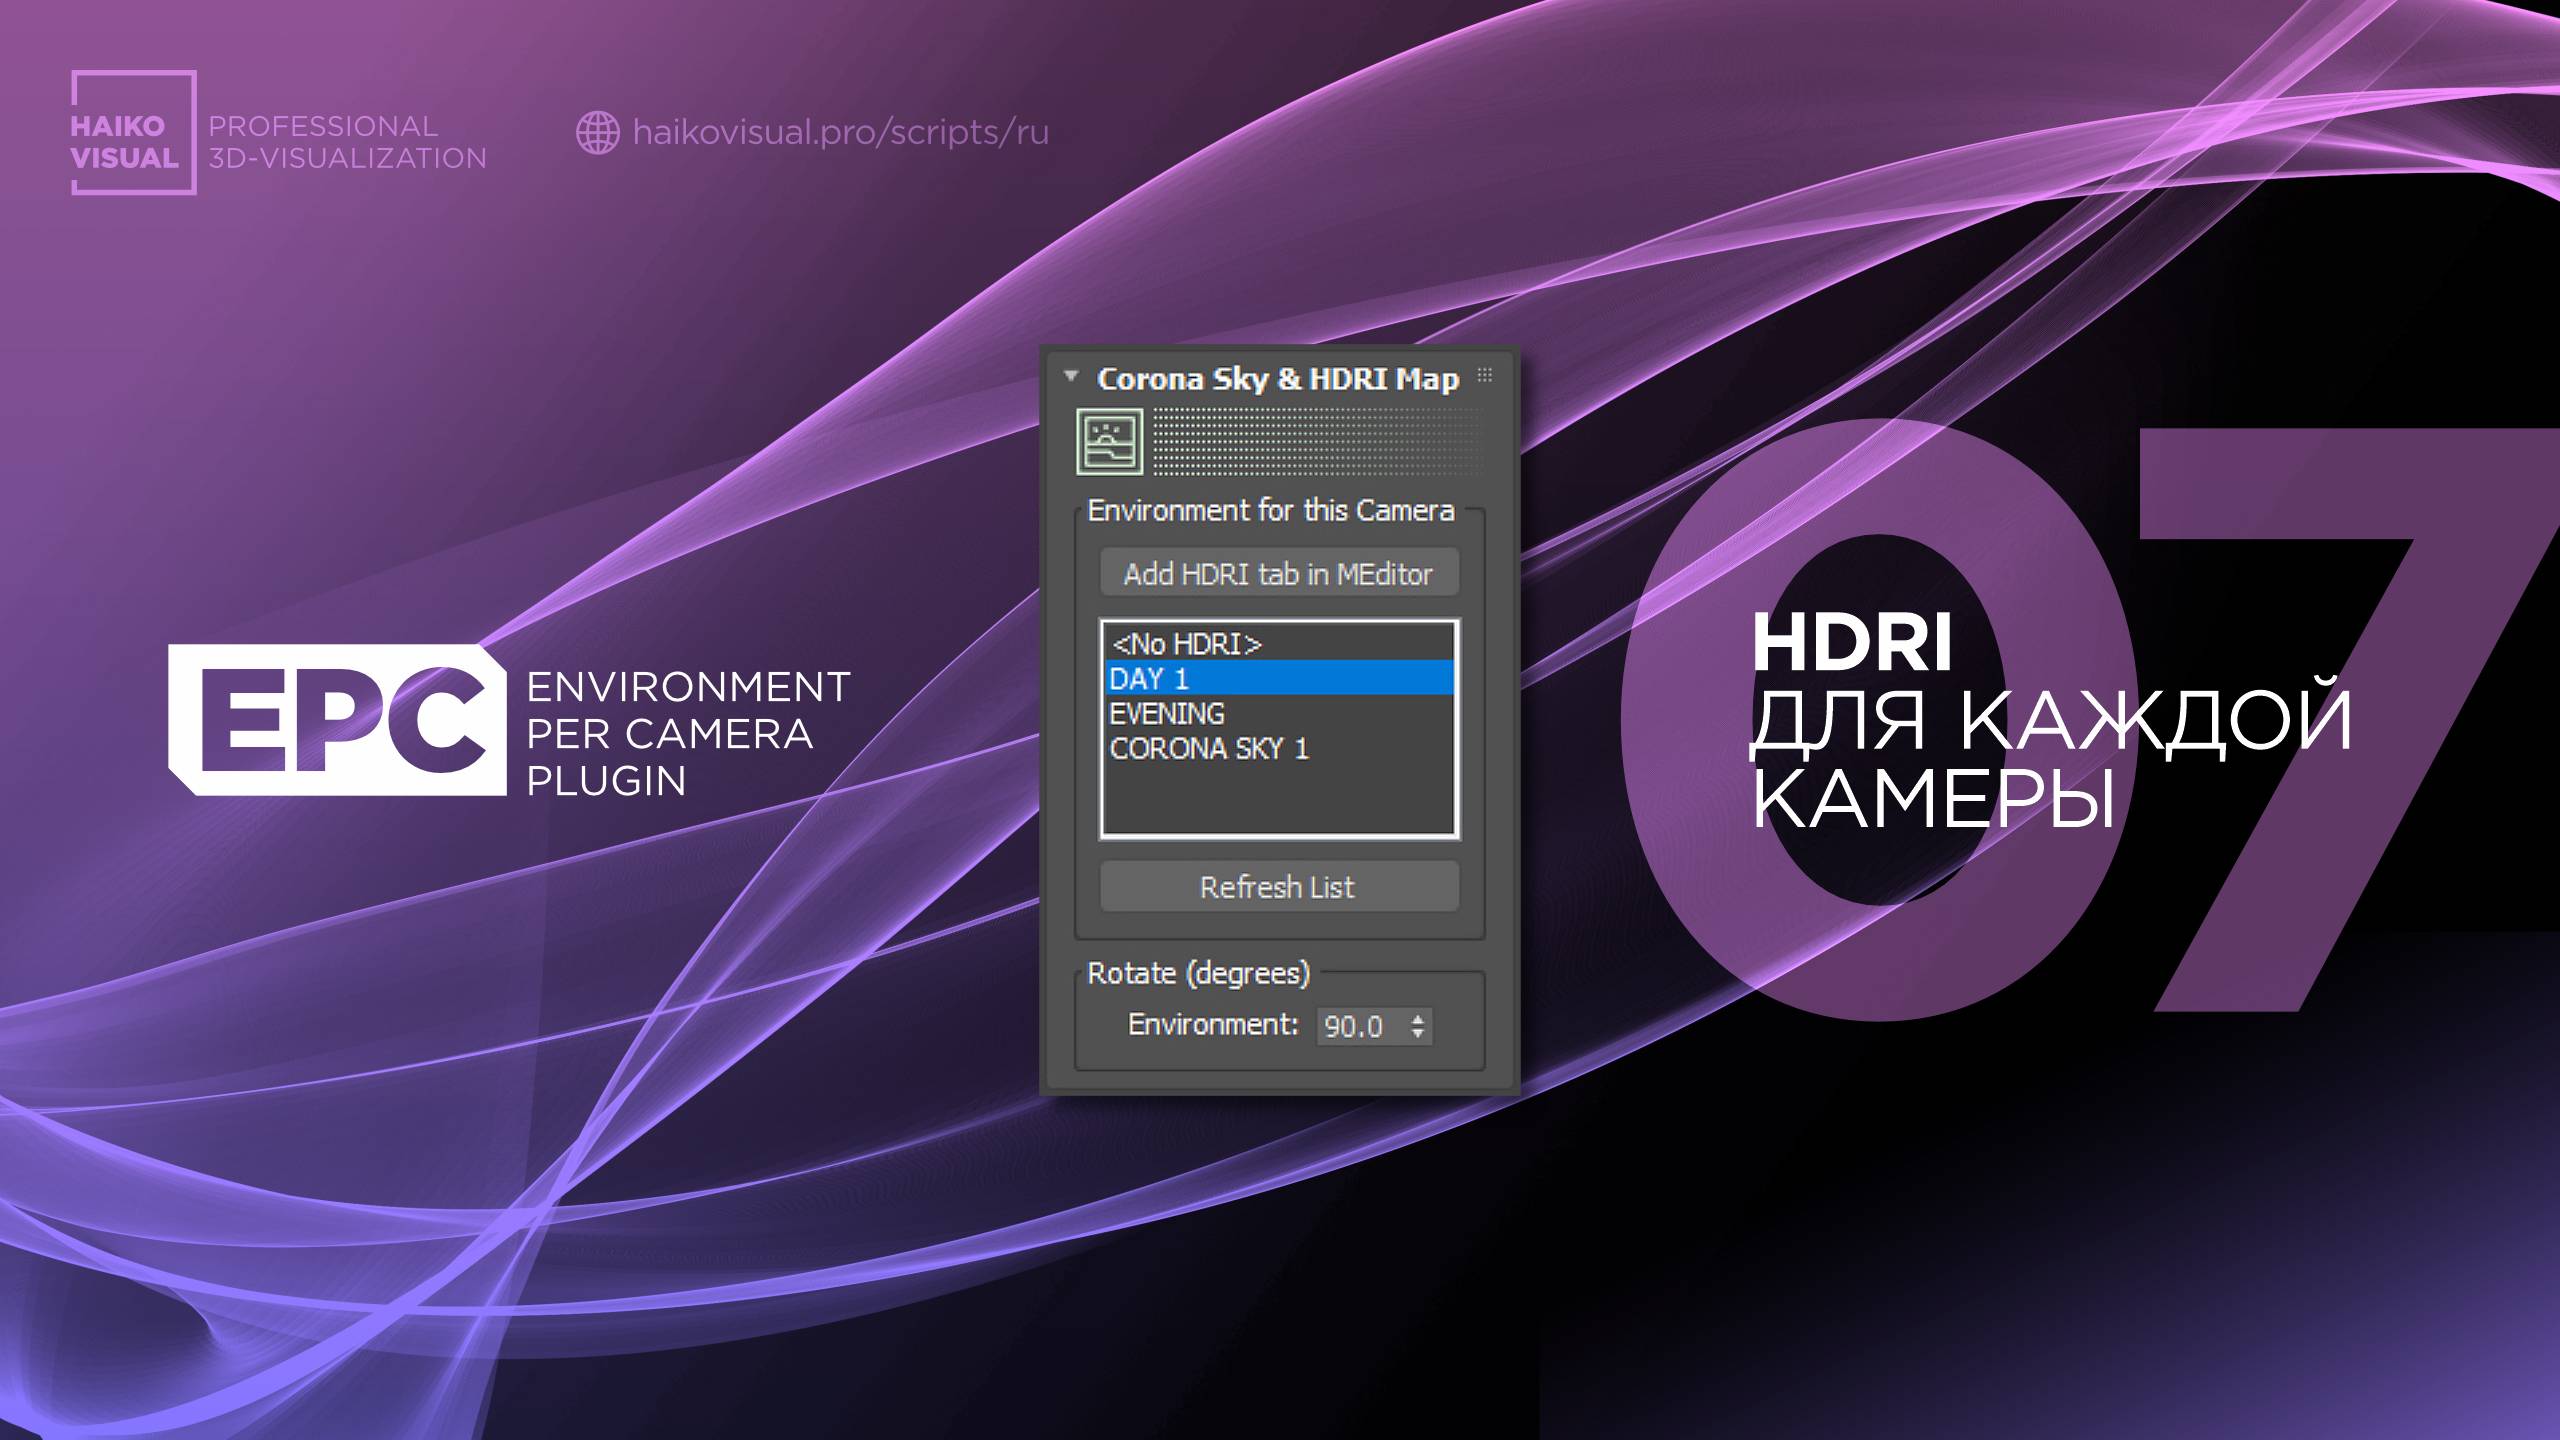
Task: Select EVENING in the HDRI list
Action: [x=1279, y=713]
